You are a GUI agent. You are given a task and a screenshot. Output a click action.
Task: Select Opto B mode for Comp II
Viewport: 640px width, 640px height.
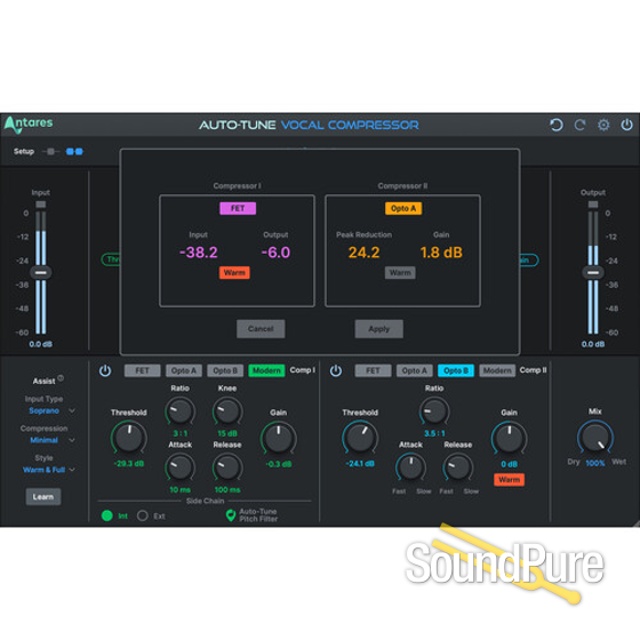[x=456, y=371]
